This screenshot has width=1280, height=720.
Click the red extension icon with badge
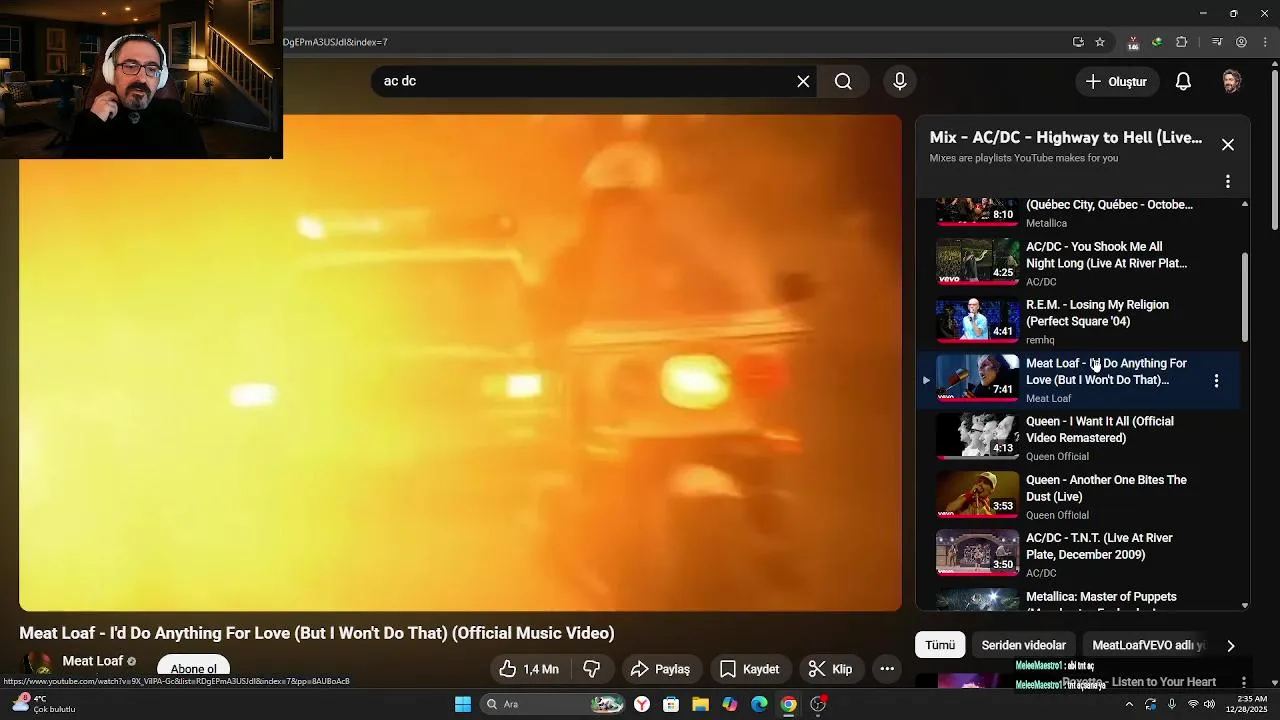tap(1133, 42)
